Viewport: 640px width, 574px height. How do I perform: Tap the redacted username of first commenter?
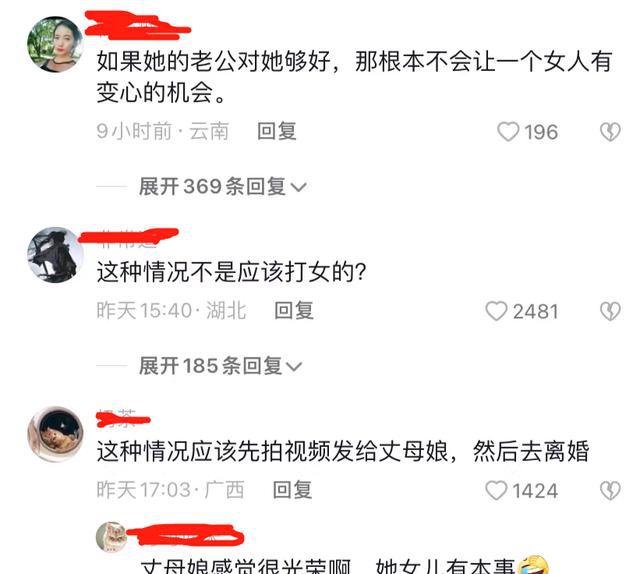tap(138, 25)
